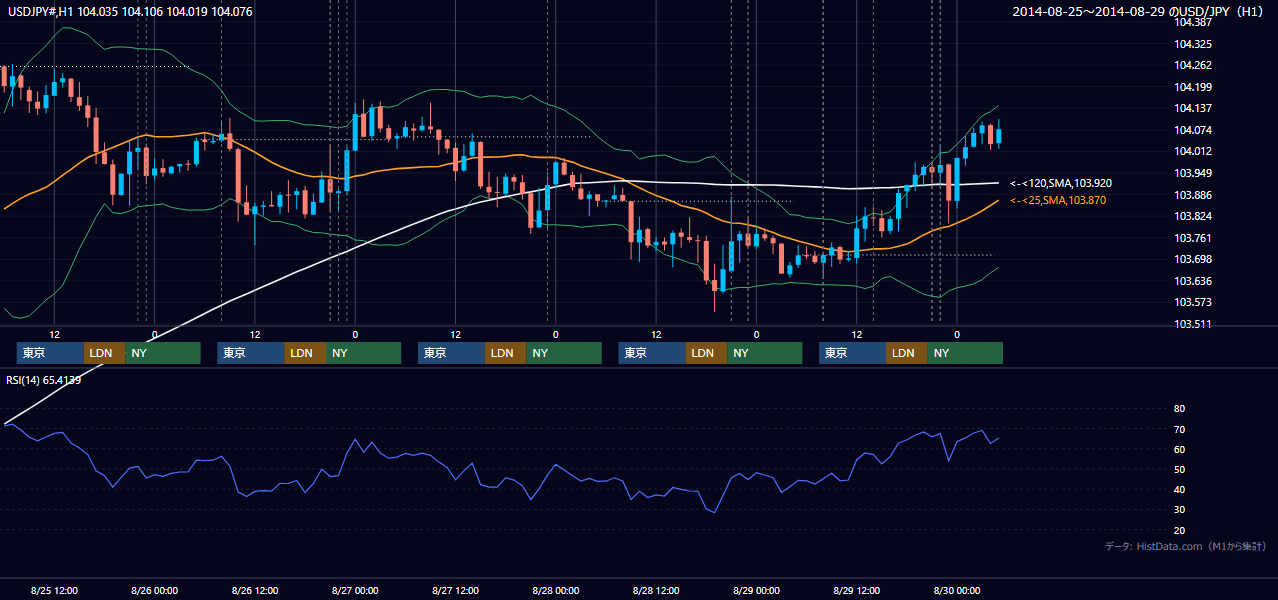This screenshot has width=1278, height=600.
Task: Click the RSI level 80 axis label
Action: pyautogui.click(x=1180, y=409)
